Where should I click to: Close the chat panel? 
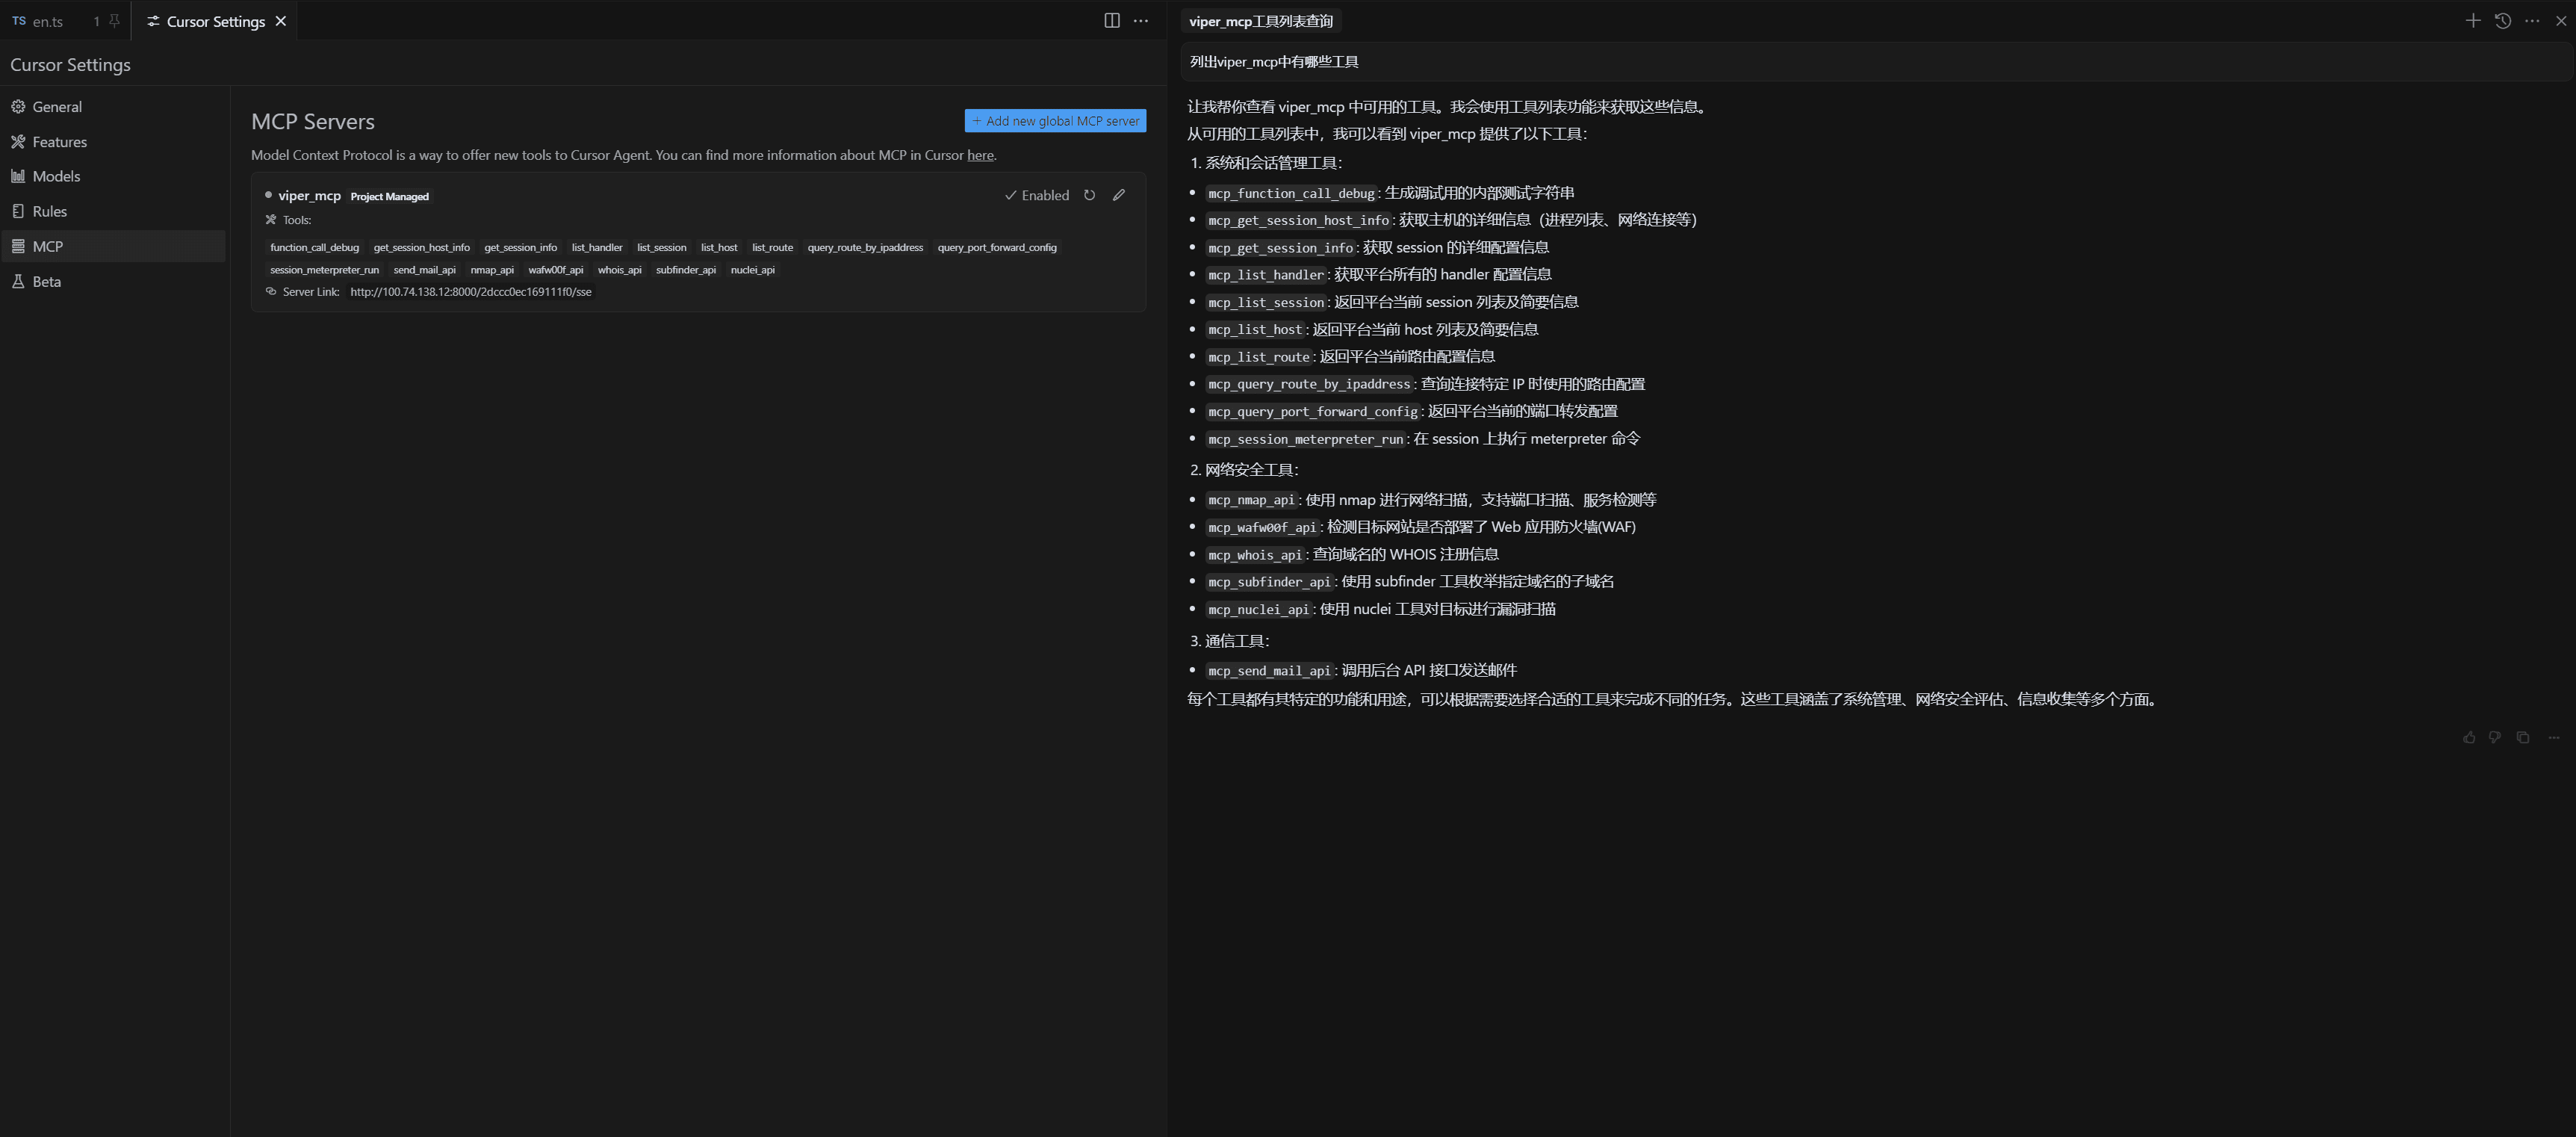tap(2560, 20)
